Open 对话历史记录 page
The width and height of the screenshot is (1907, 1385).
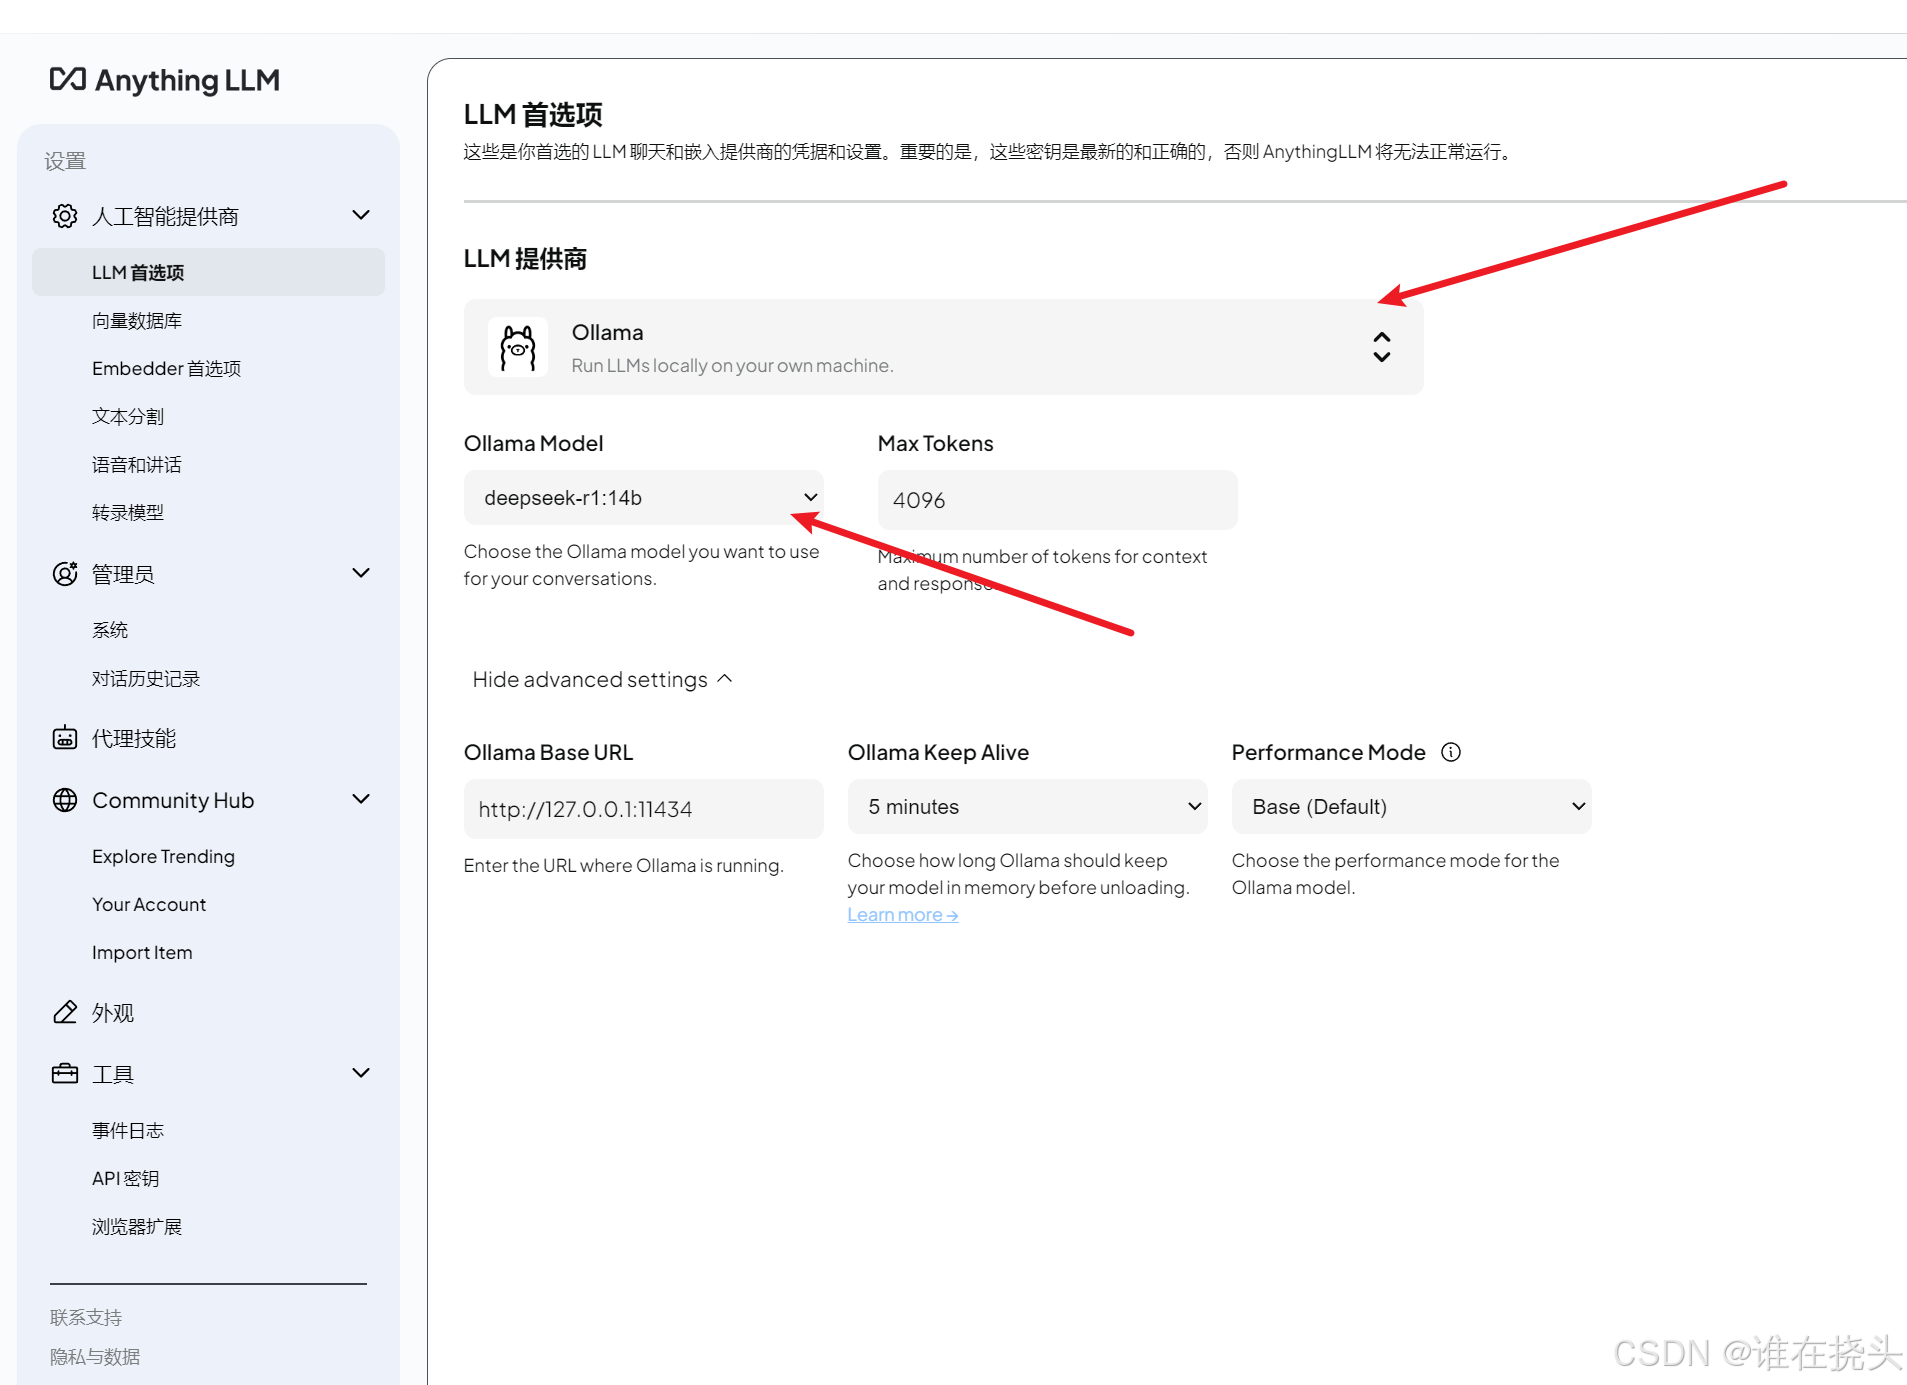point(146,679)
